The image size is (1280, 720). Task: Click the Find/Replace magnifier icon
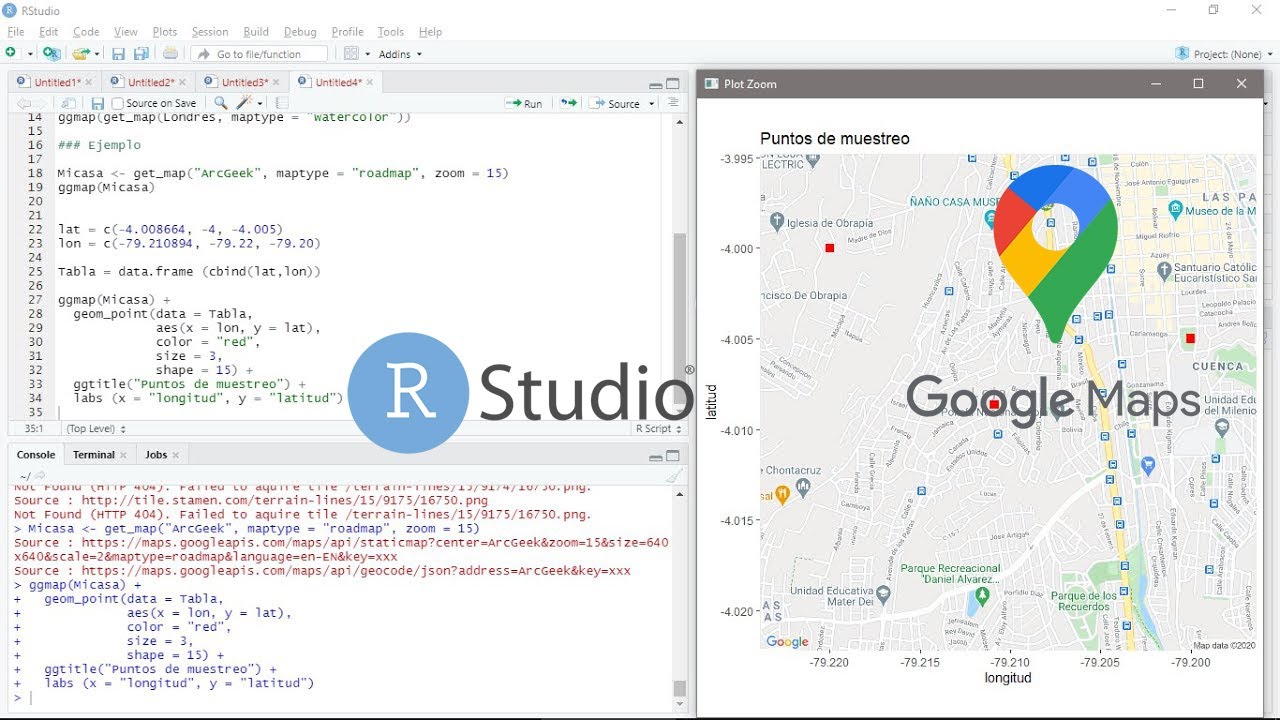[221, 103]
